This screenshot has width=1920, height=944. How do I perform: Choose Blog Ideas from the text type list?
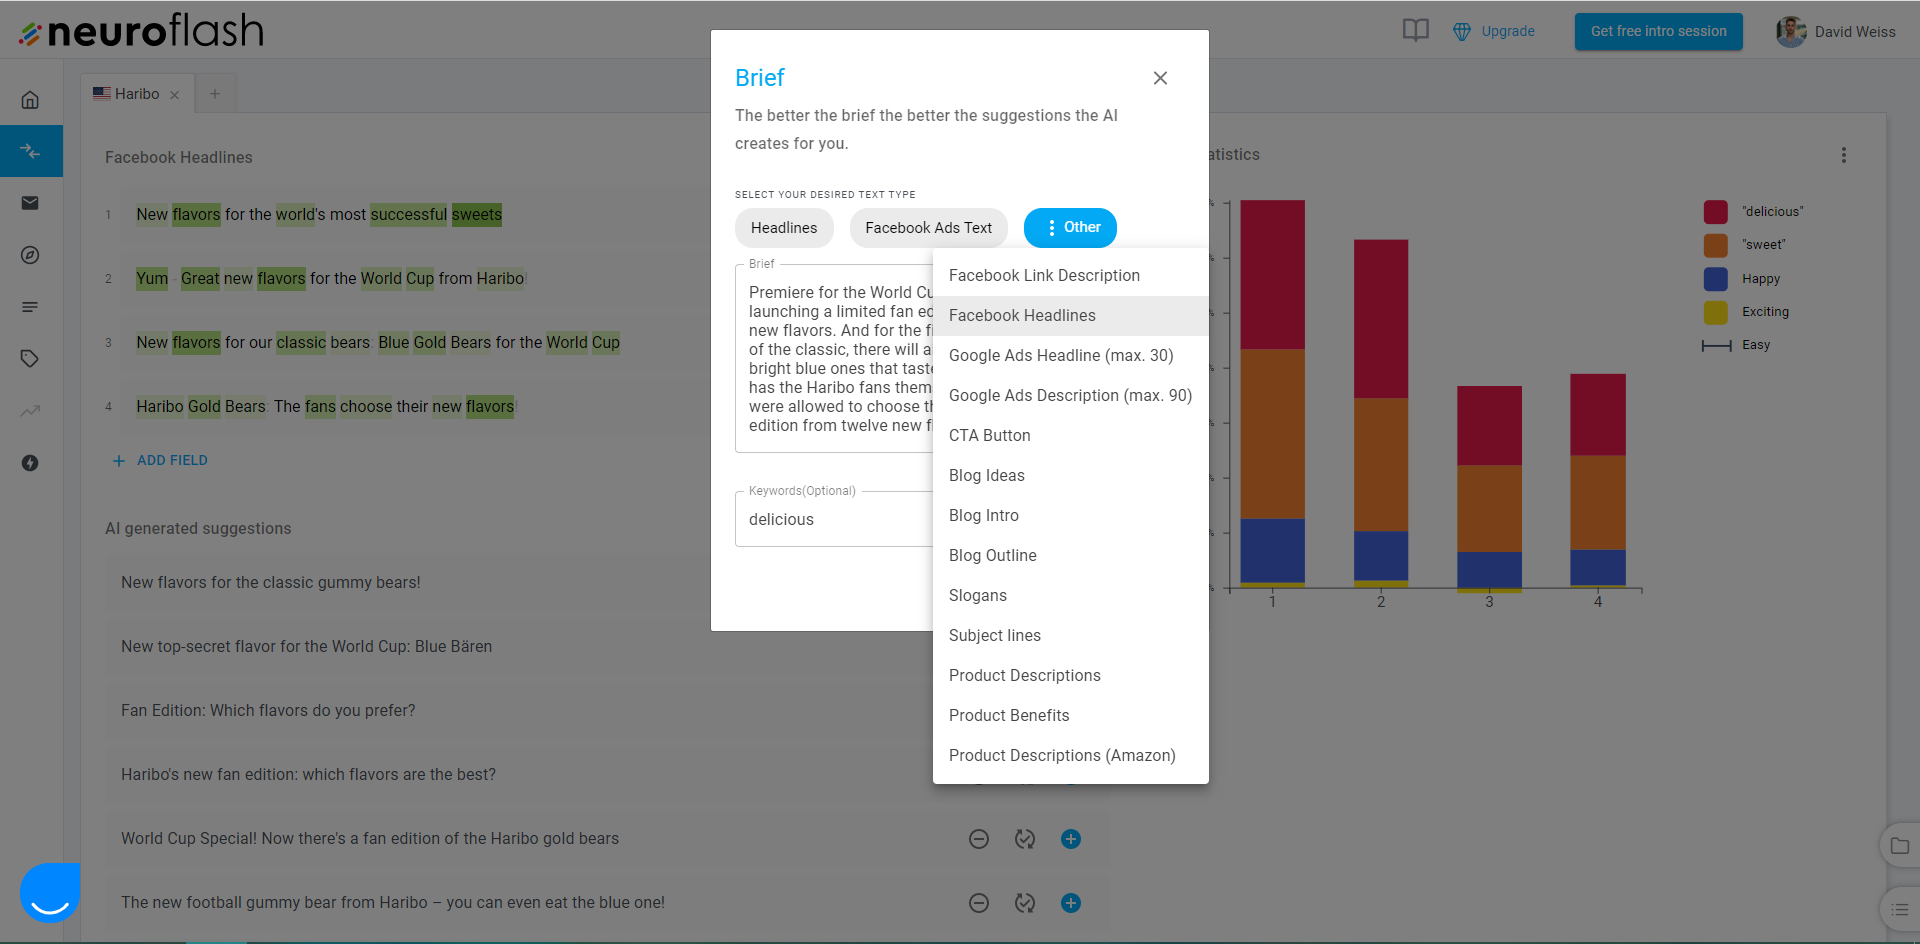(x=986, y=475)
